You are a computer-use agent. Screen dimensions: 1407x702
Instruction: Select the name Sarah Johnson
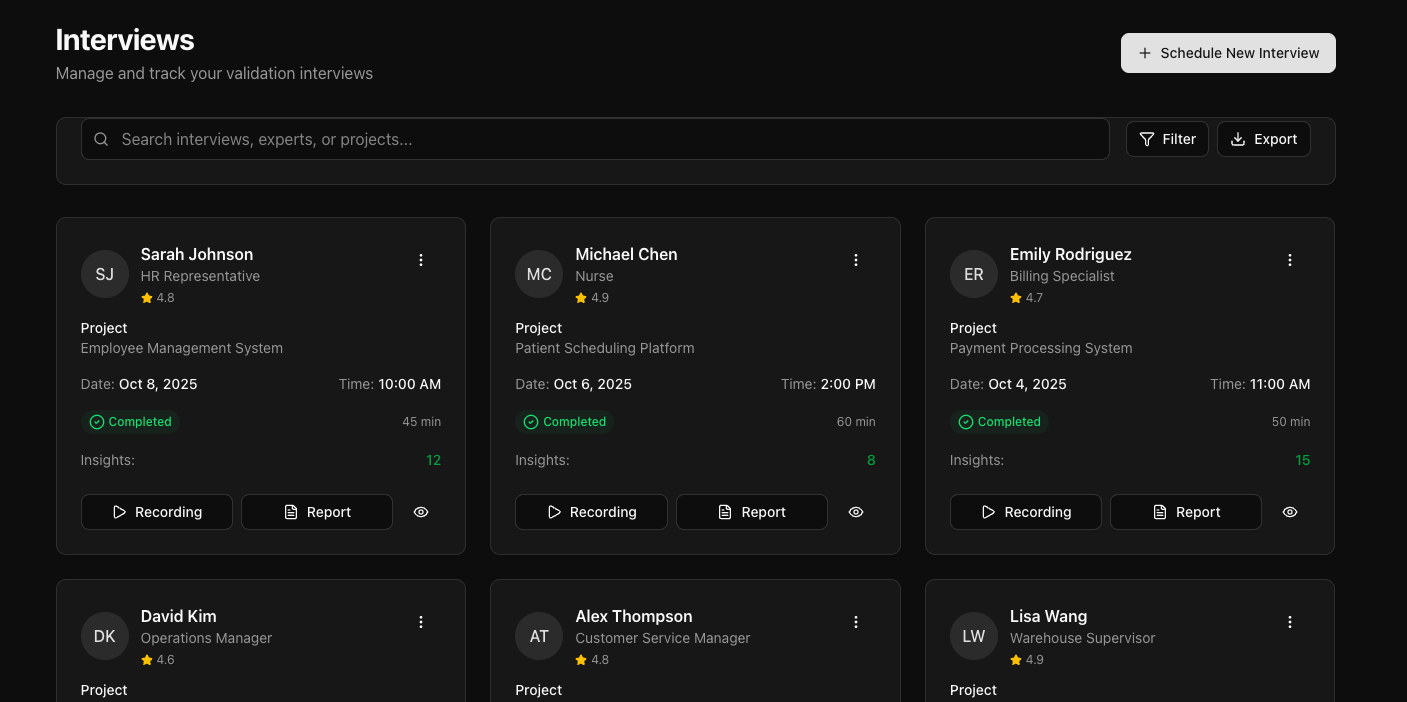[x=197, y=254]
